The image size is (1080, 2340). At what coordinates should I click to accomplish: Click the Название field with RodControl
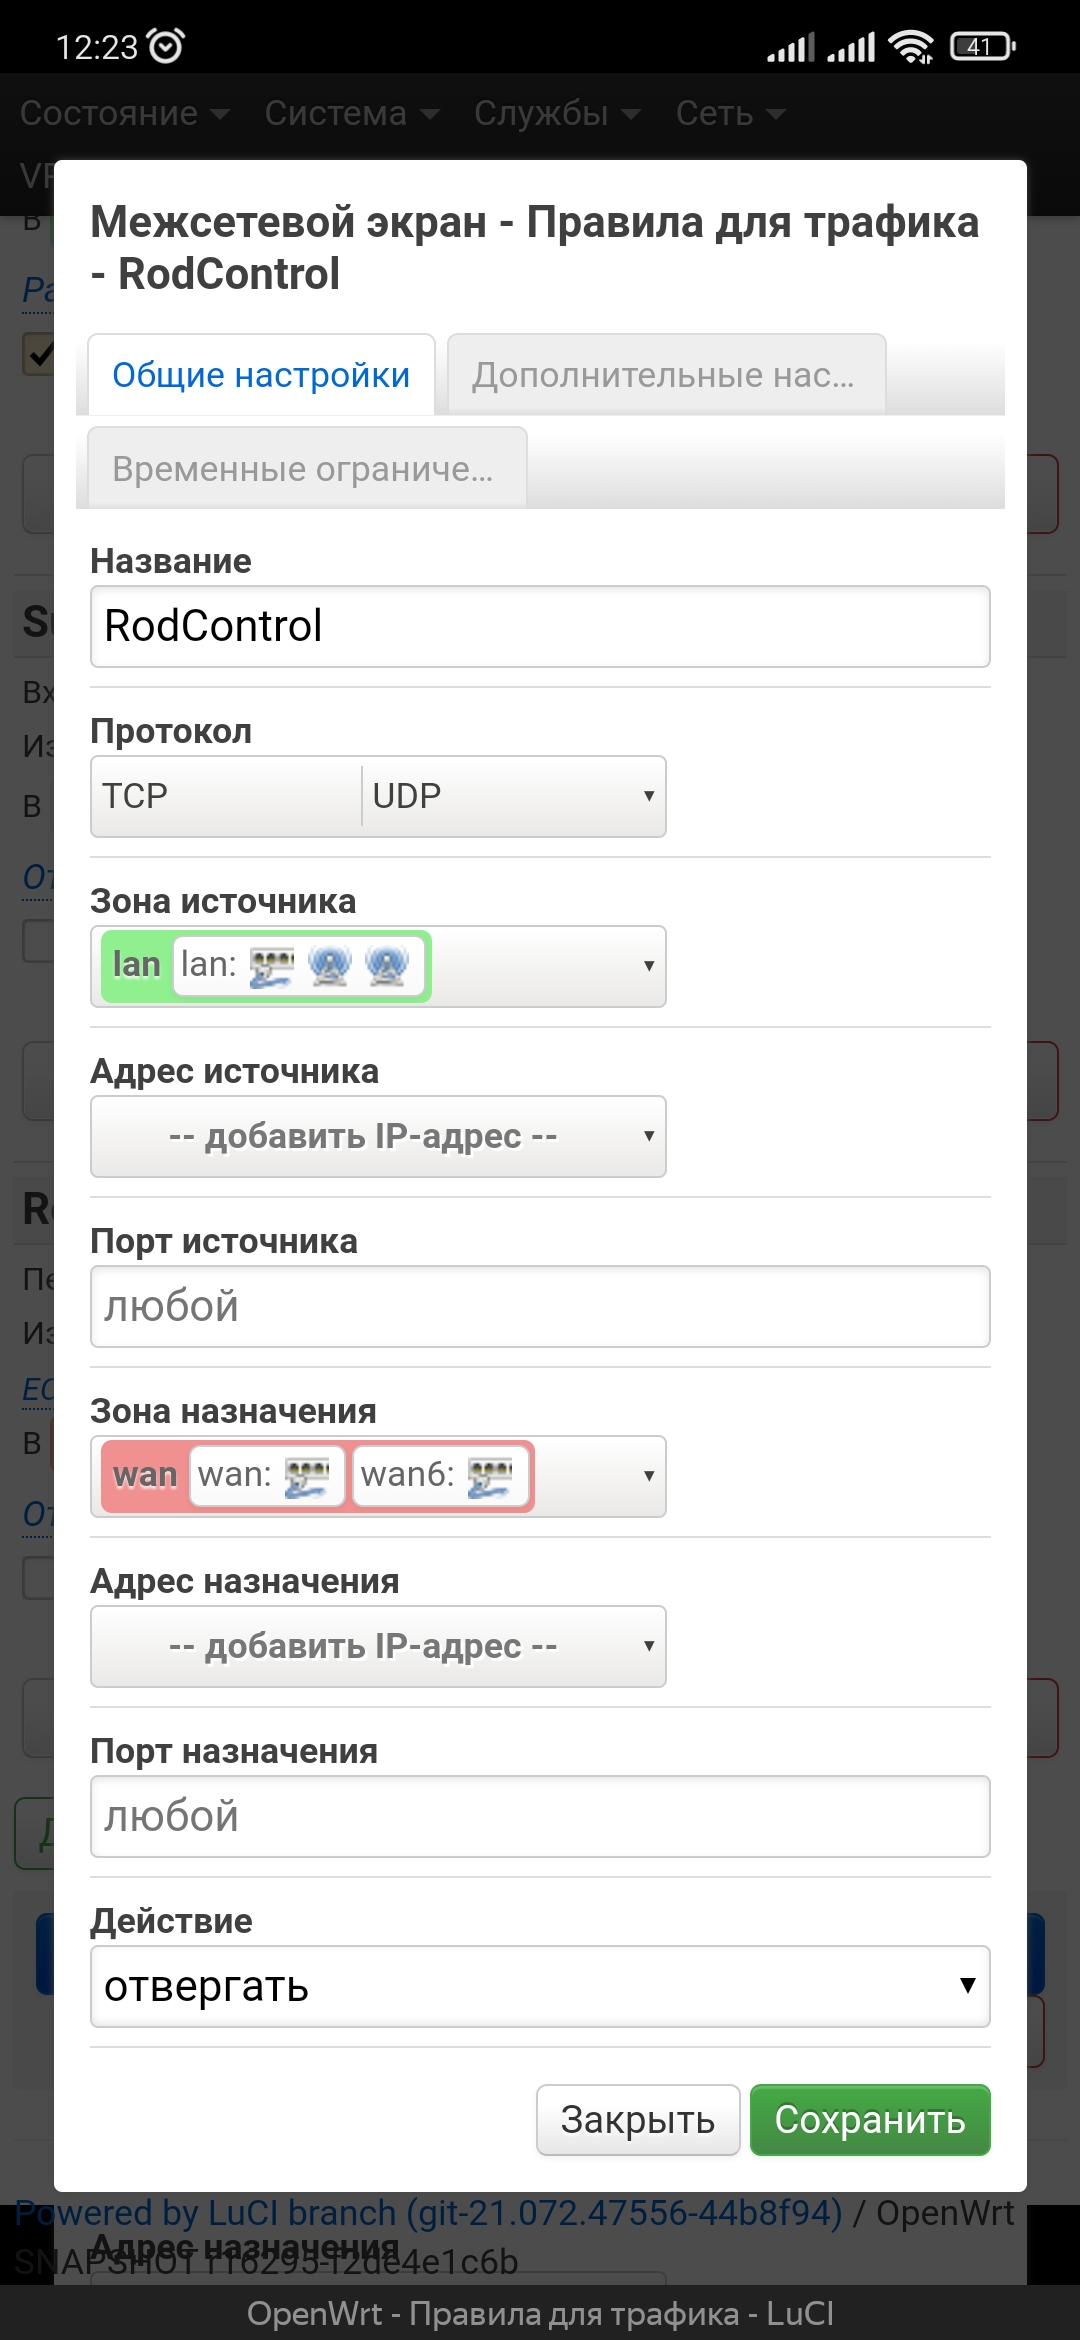540,627
